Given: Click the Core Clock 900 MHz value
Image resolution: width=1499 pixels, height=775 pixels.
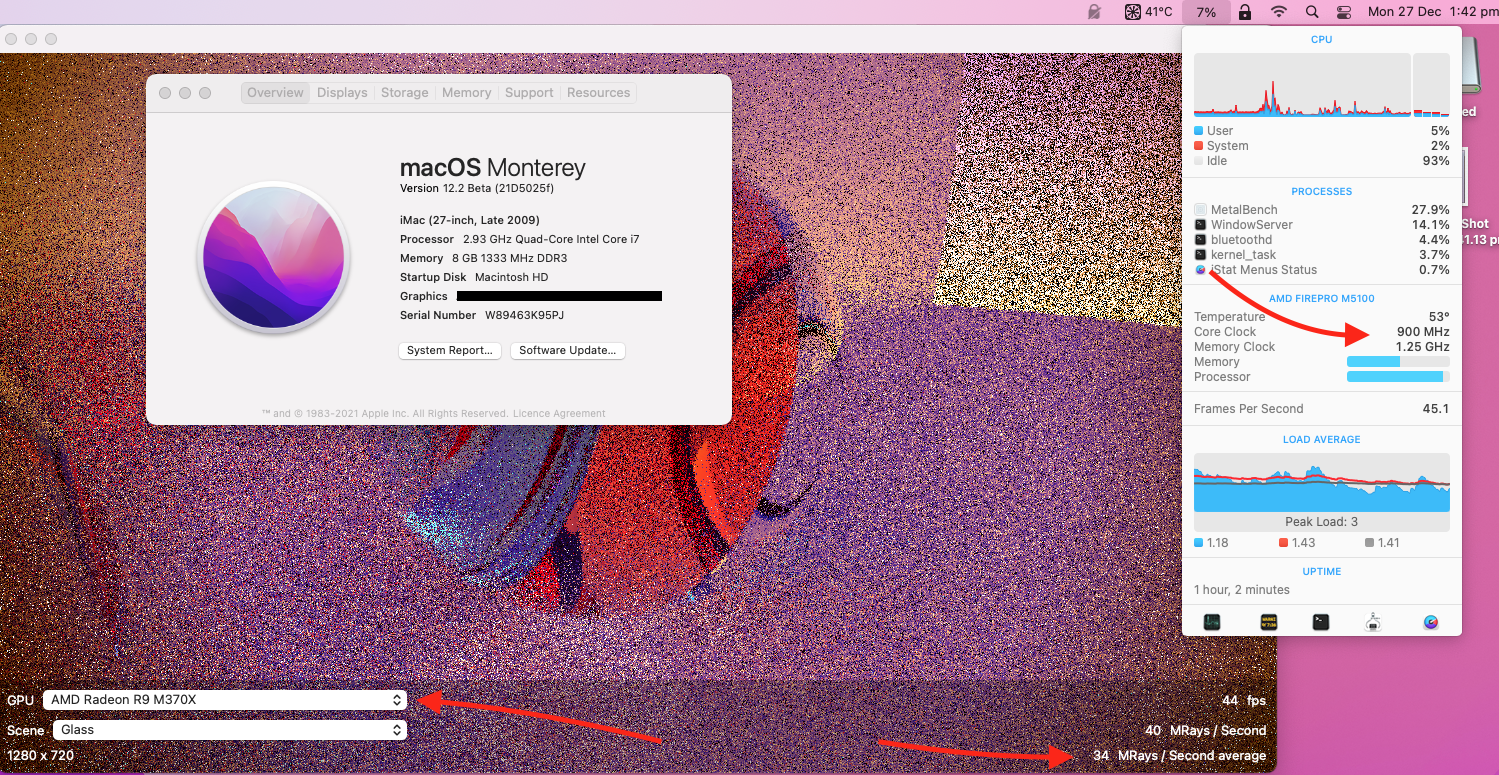Looking at the screenshot, I should click(1423, 332).
